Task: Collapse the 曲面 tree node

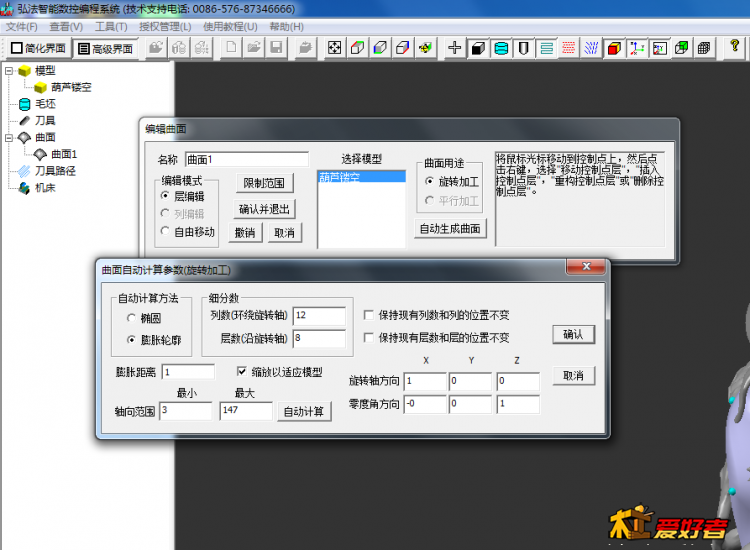Action: pyautogui.click(x=9, y=138)
